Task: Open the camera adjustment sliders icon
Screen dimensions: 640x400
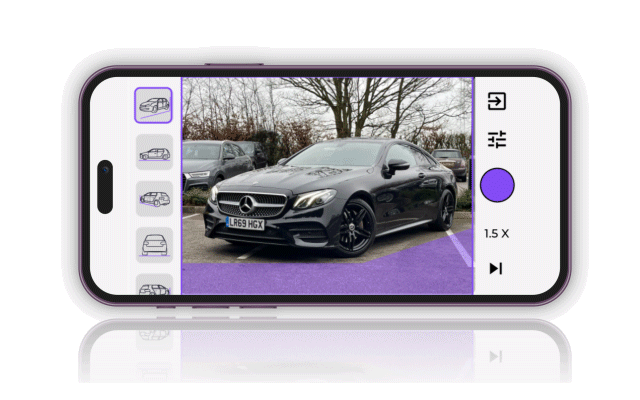Action: tap(497, 139)
